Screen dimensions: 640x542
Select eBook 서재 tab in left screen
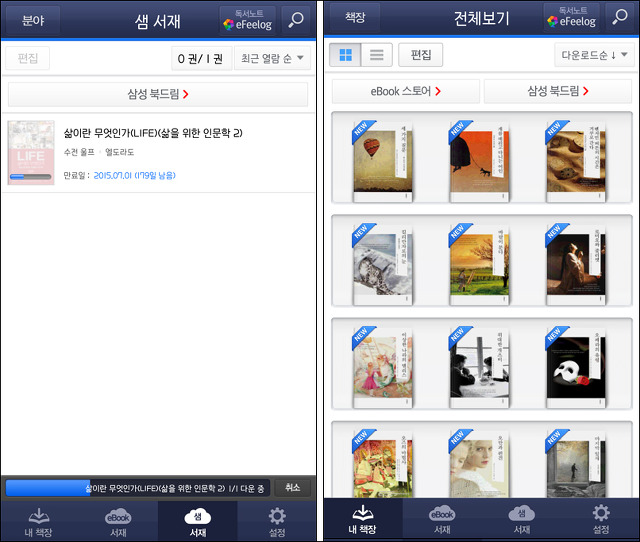118,522
